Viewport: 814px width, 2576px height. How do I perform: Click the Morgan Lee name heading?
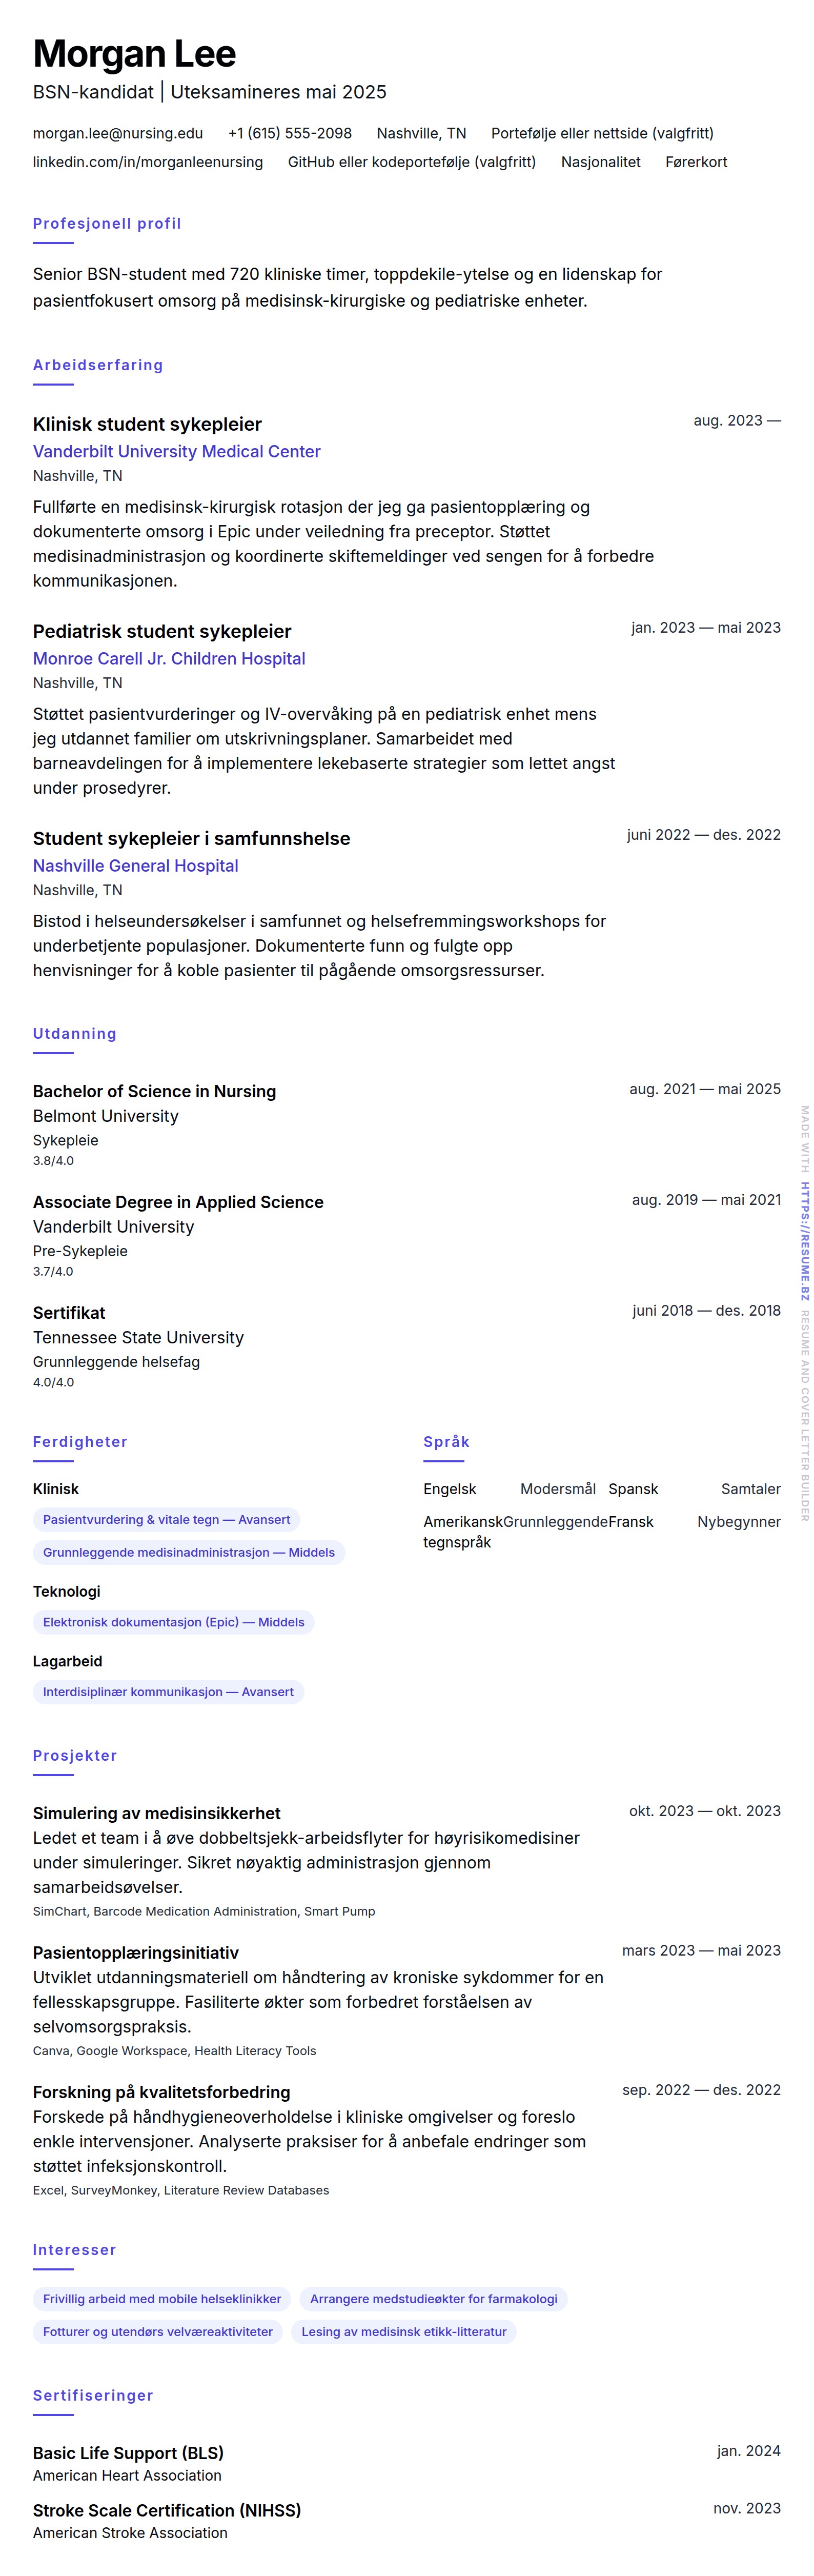(x=134, y=54)
